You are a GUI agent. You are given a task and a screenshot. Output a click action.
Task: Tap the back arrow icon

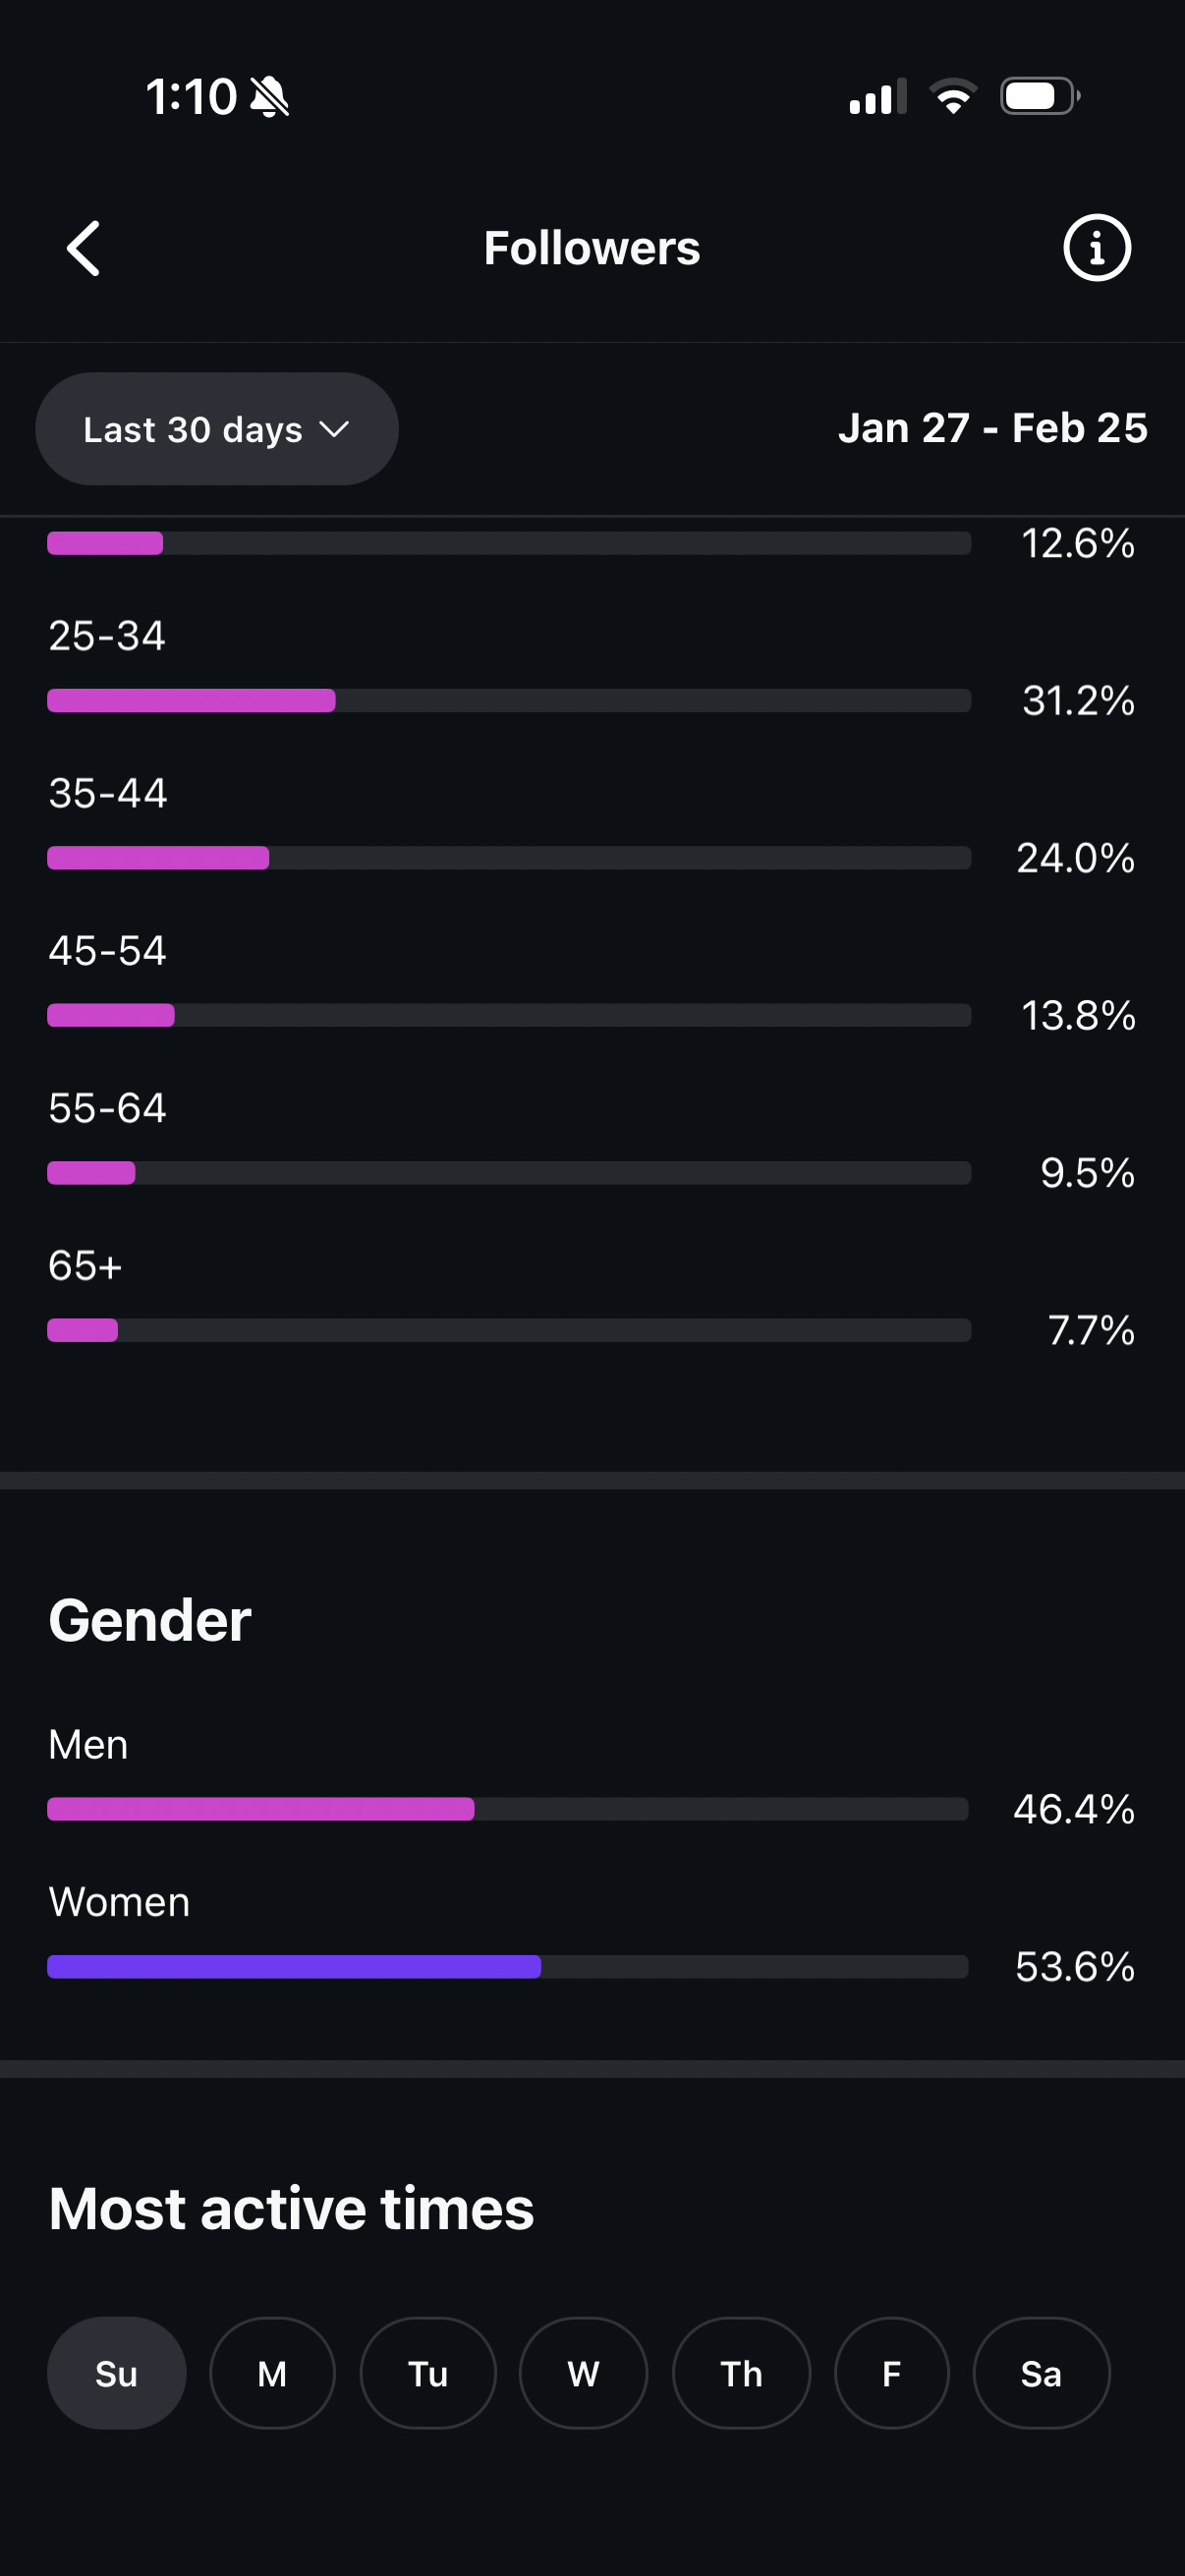(84, 248)
